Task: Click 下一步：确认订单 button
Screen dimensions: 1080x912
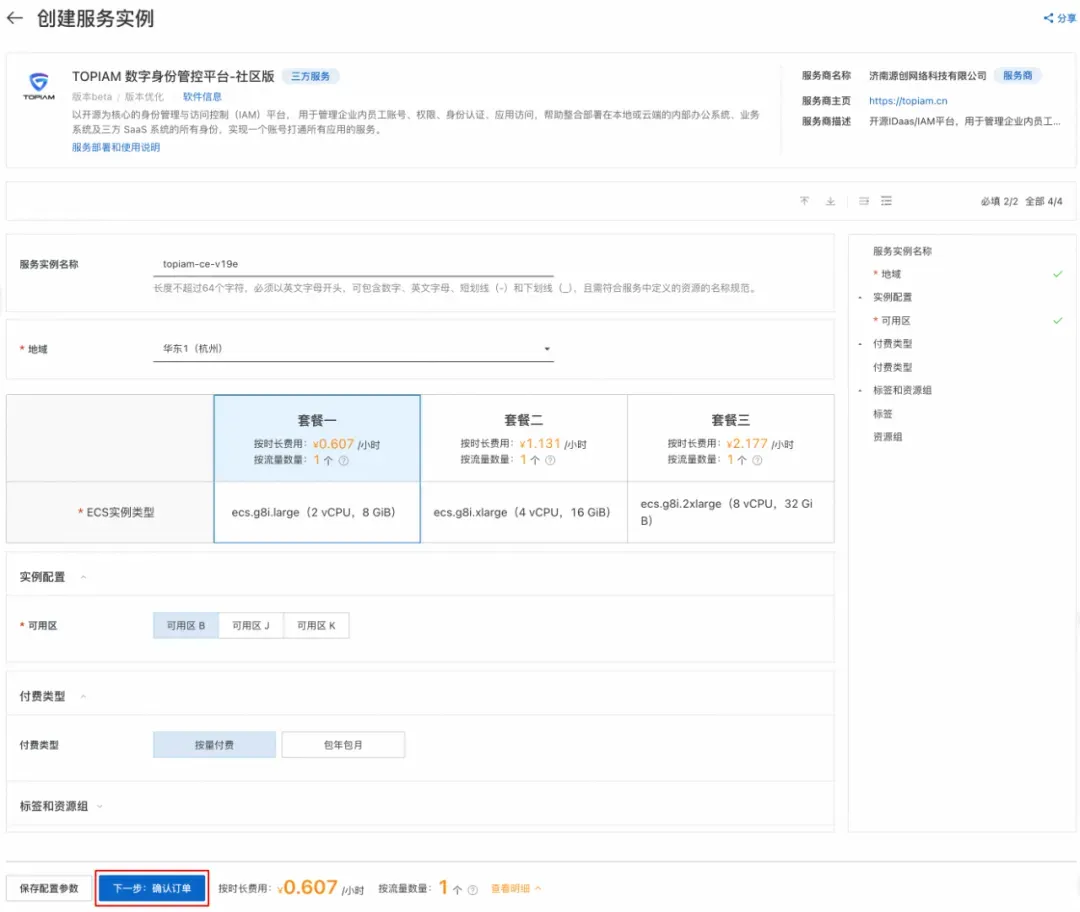Action: point(152,889)
